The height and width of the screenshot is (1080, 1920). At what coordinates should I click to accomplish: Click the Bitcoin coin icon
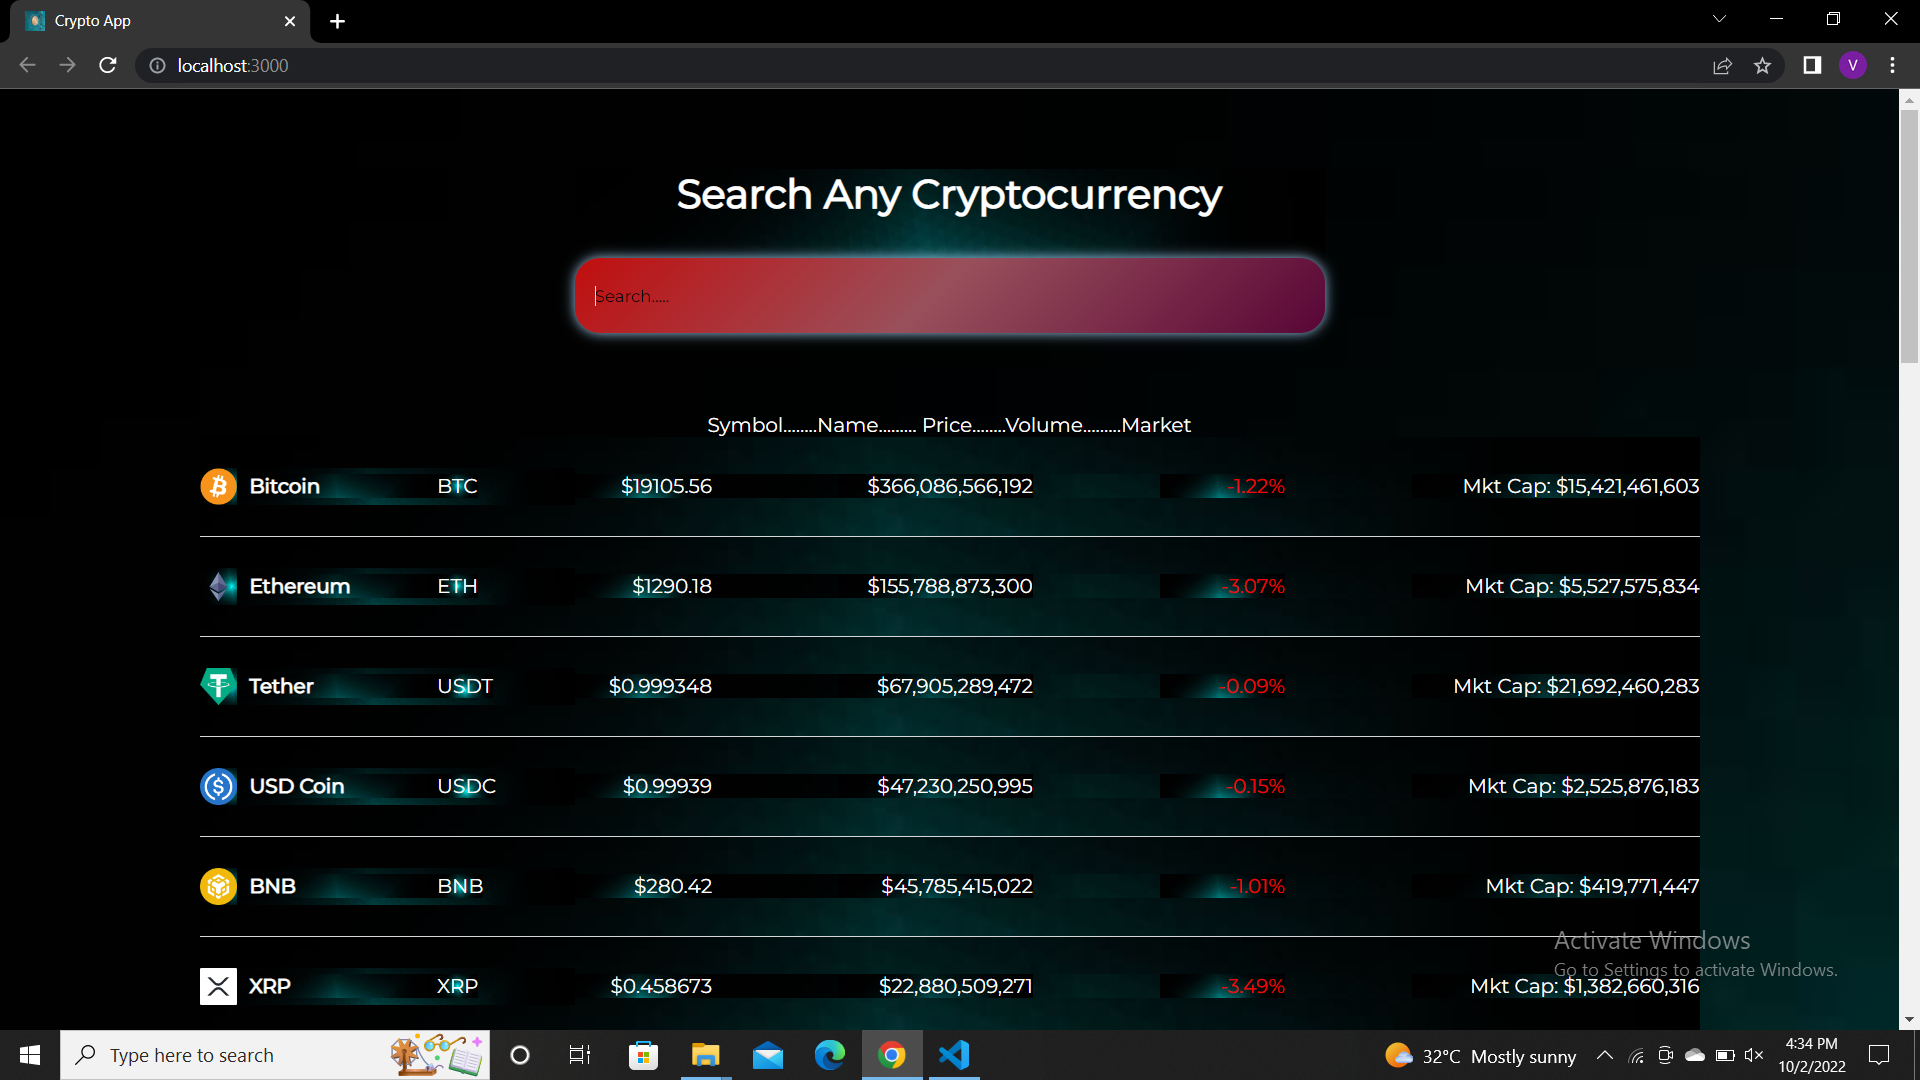(x=218, y=486)
